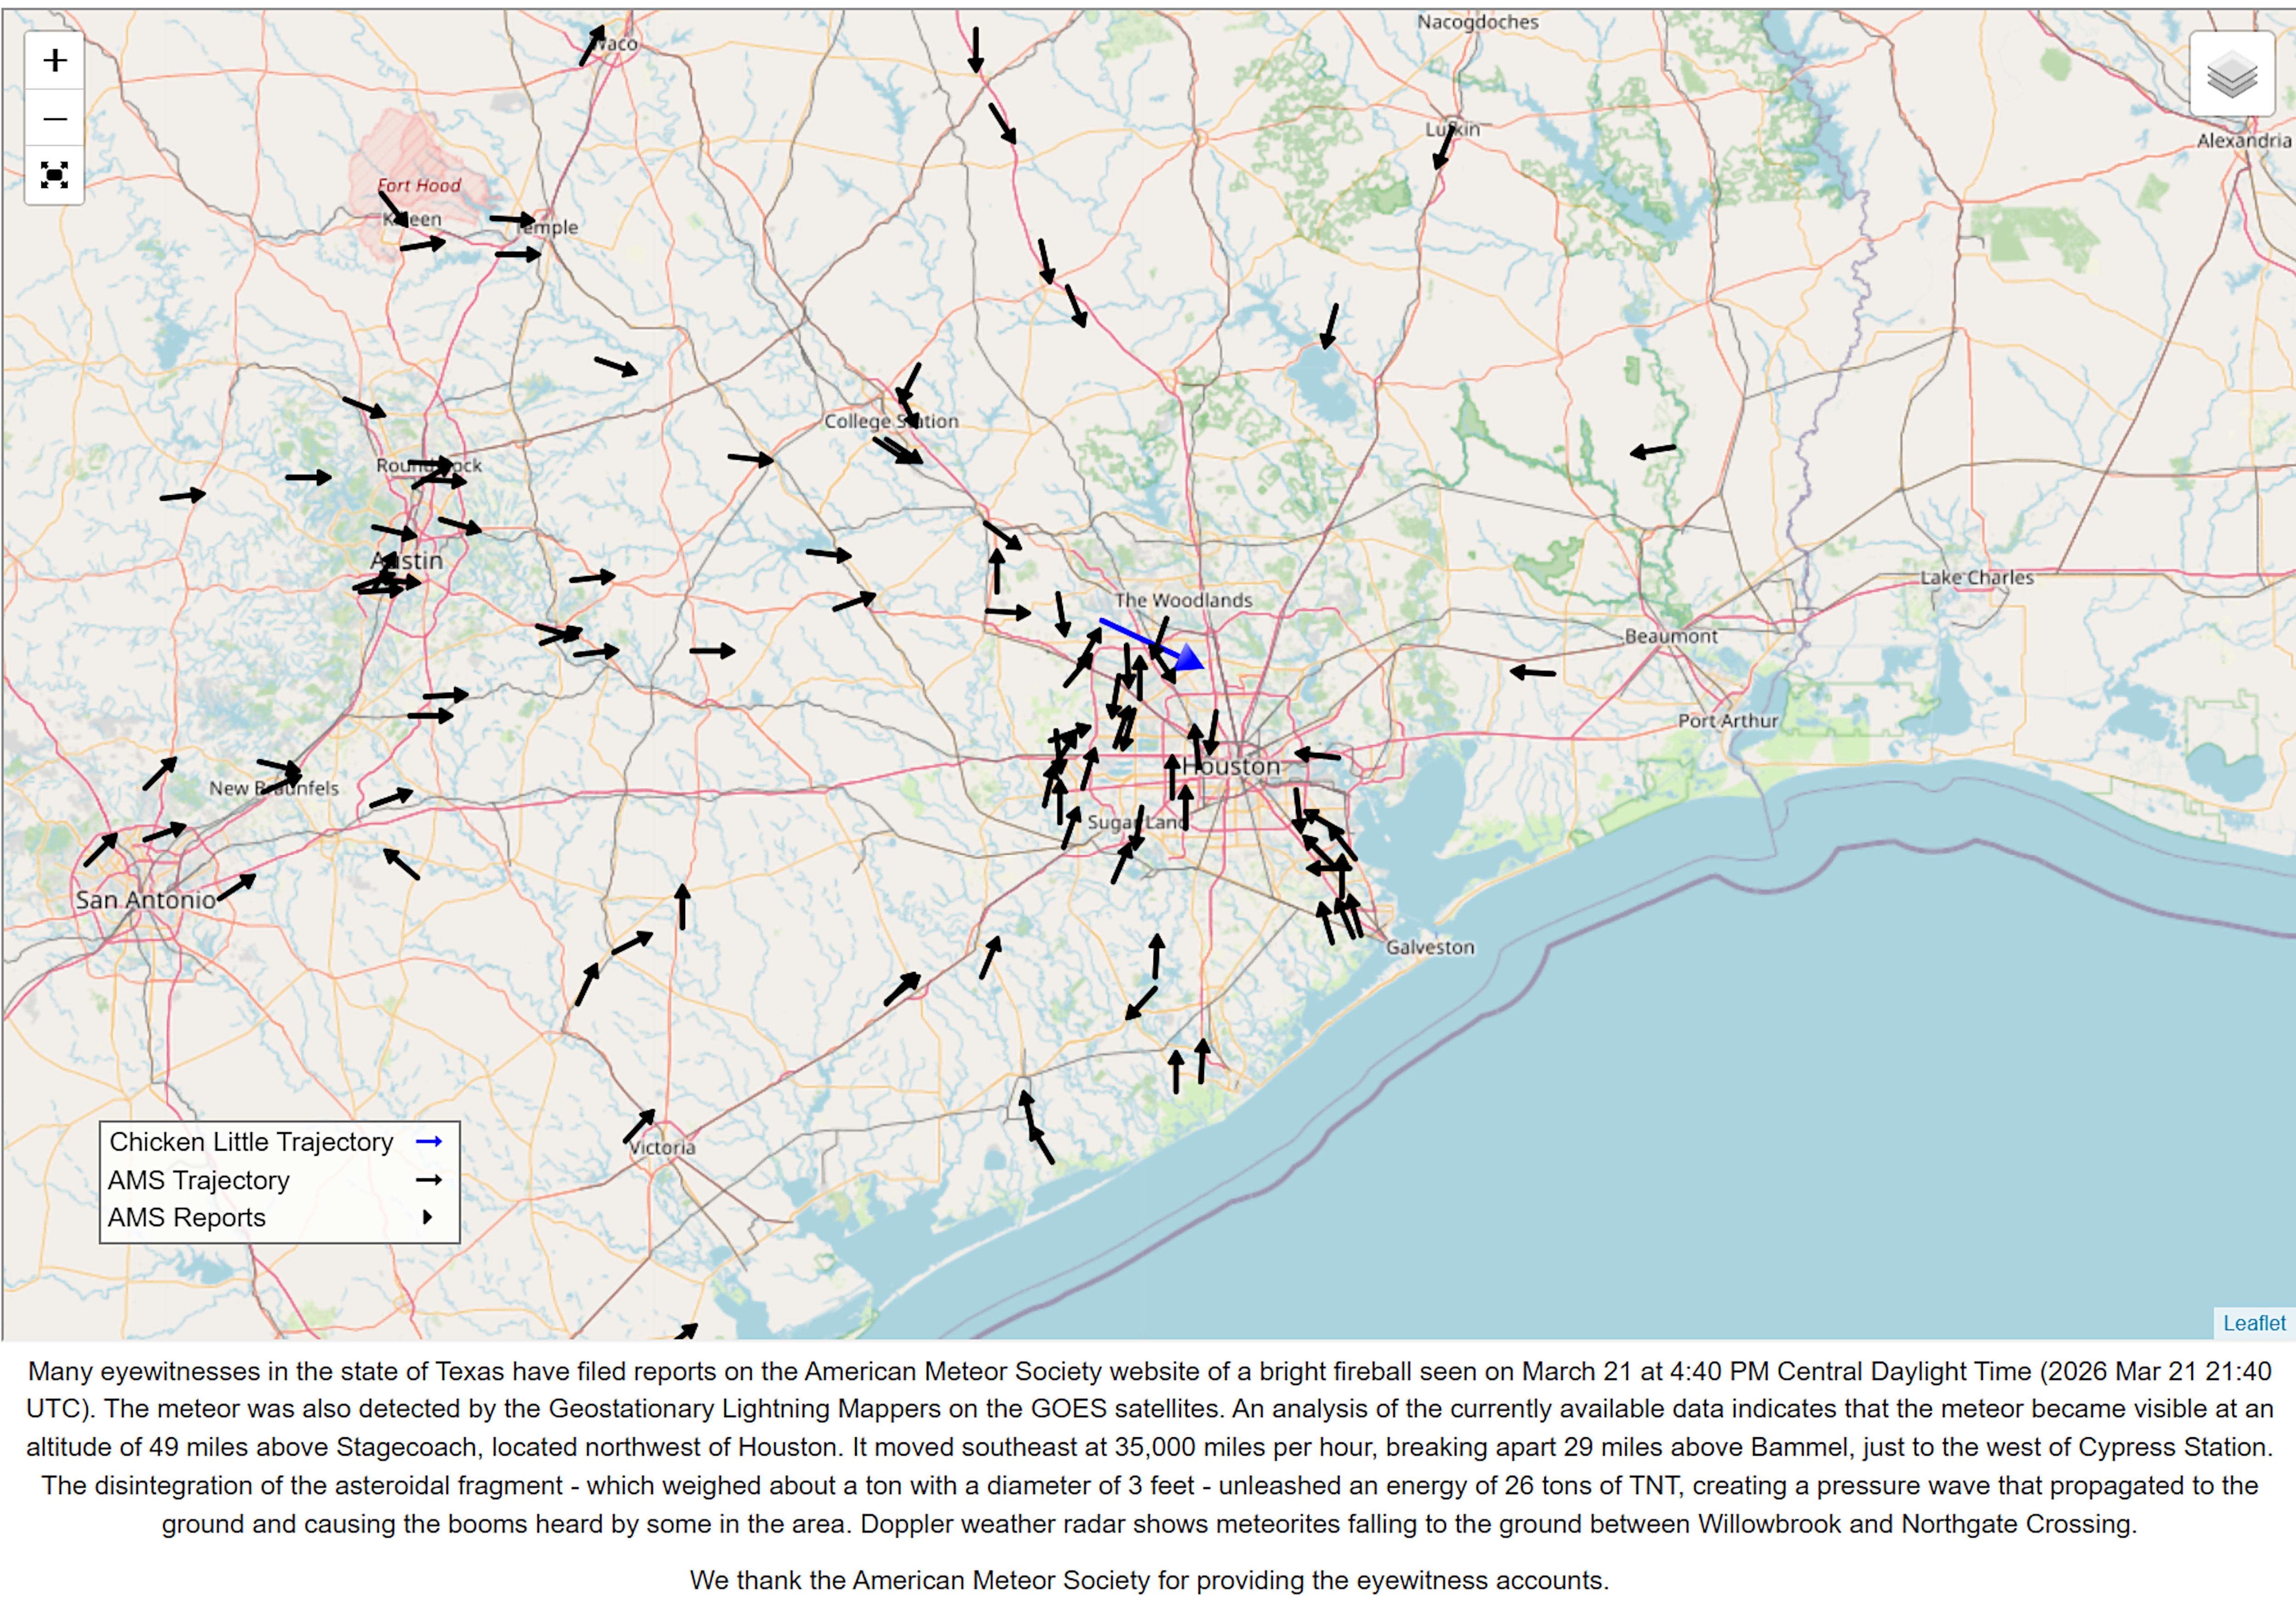The image size is (2296, 1615).
Task: Click the blue arrow icon in the legend
Action: pos(429,1141)
